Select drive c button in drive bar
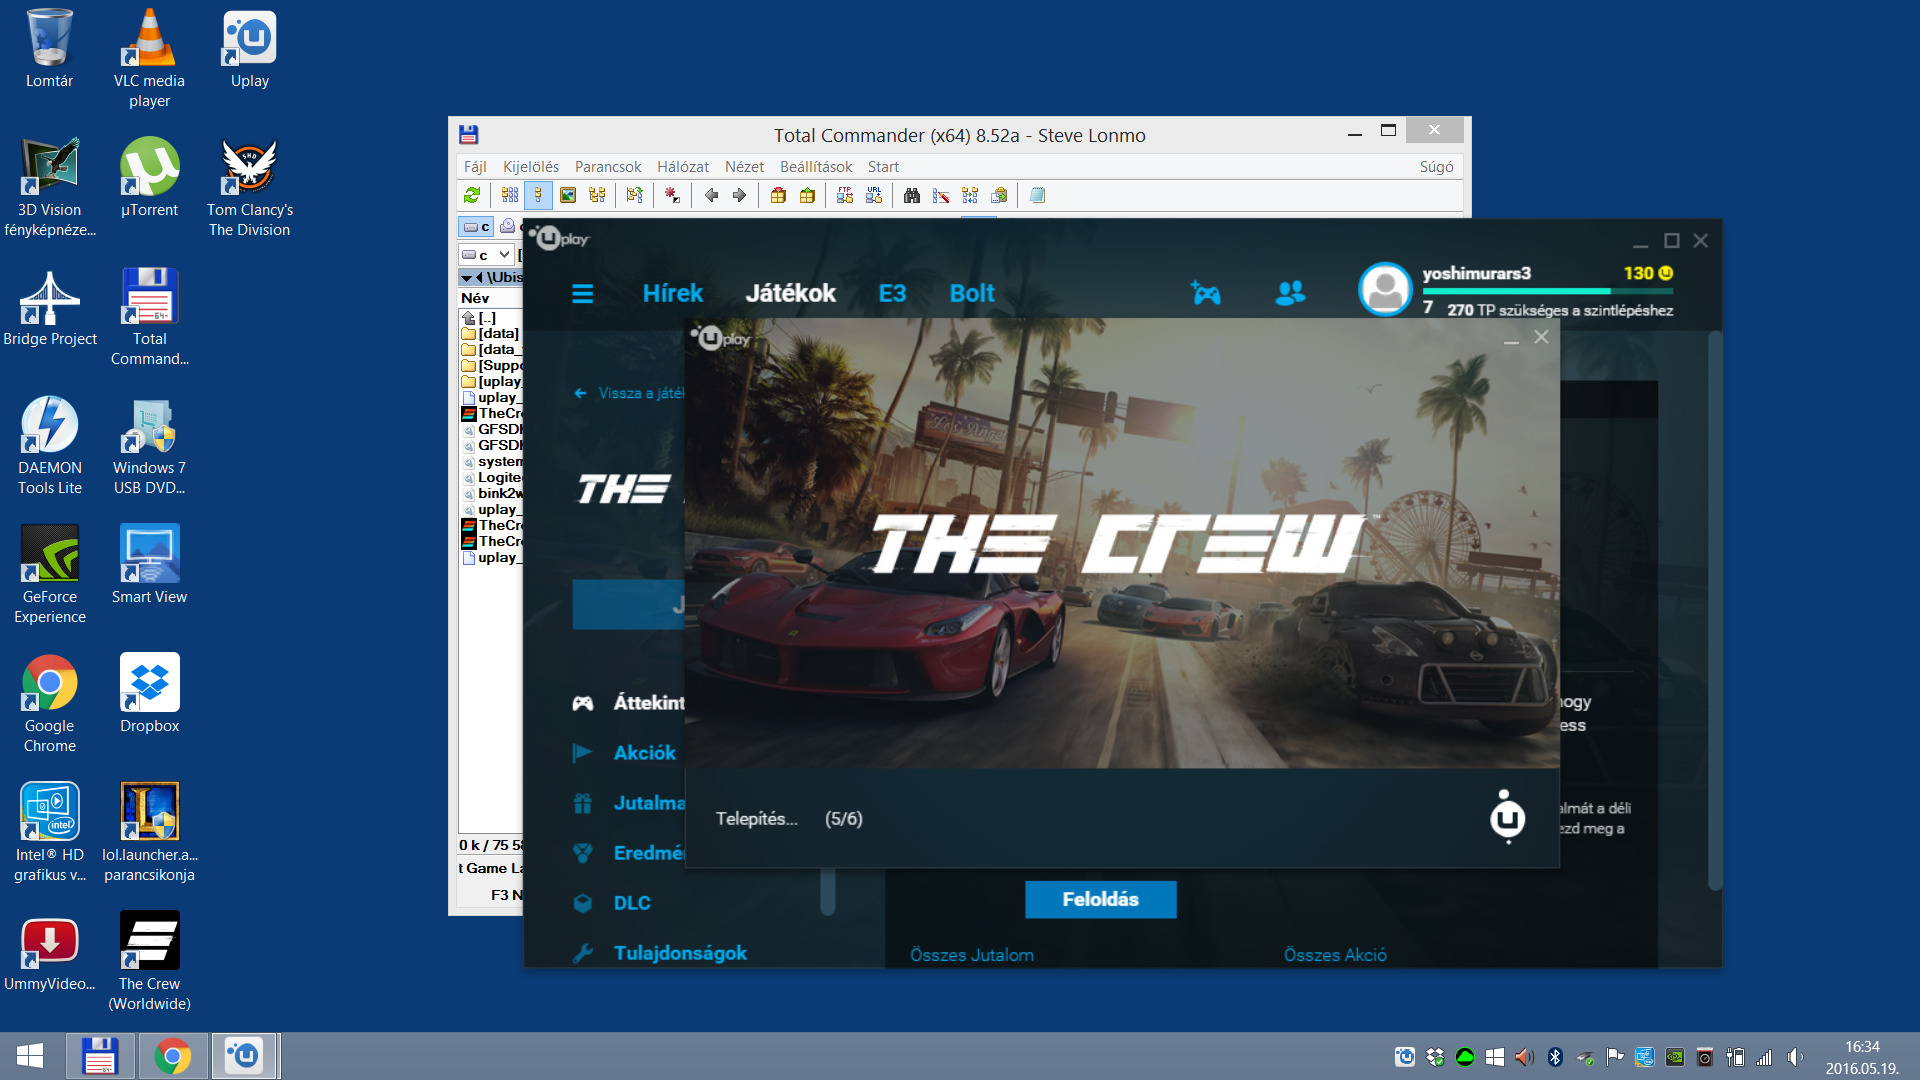This screenshot has width=1920, height=1080. [x=476, y=227]
